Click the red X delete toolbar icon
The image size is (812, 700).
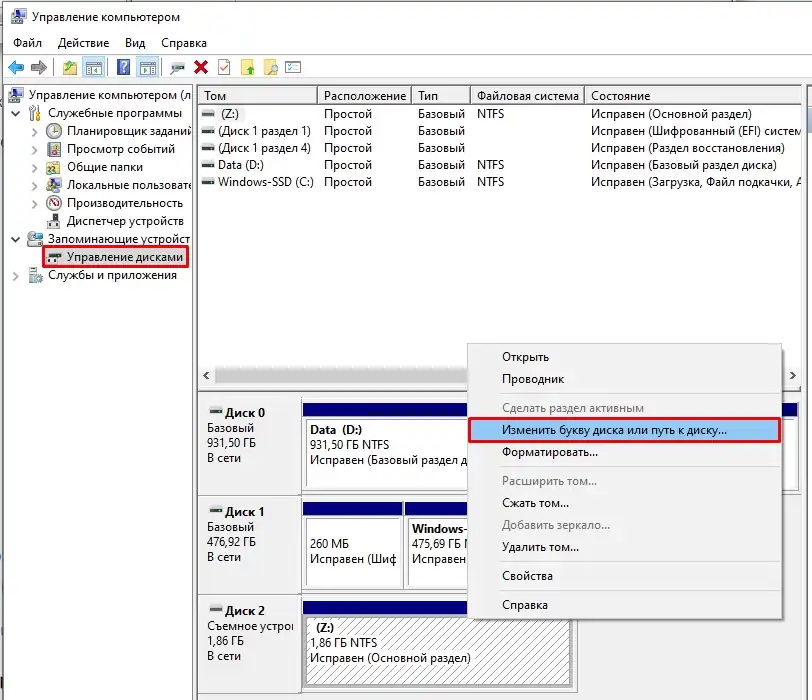(x=201, y=68)
